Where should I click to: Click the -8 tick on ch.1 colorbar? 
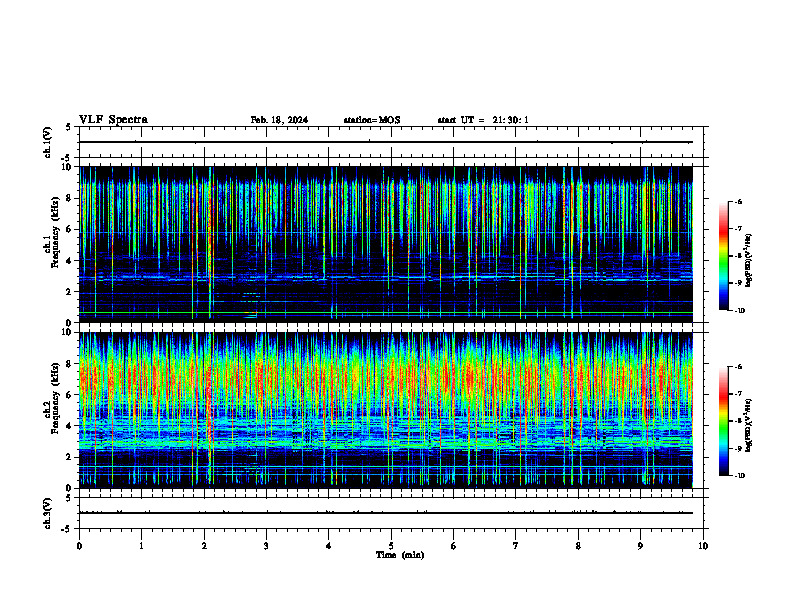tap(739, 256)
